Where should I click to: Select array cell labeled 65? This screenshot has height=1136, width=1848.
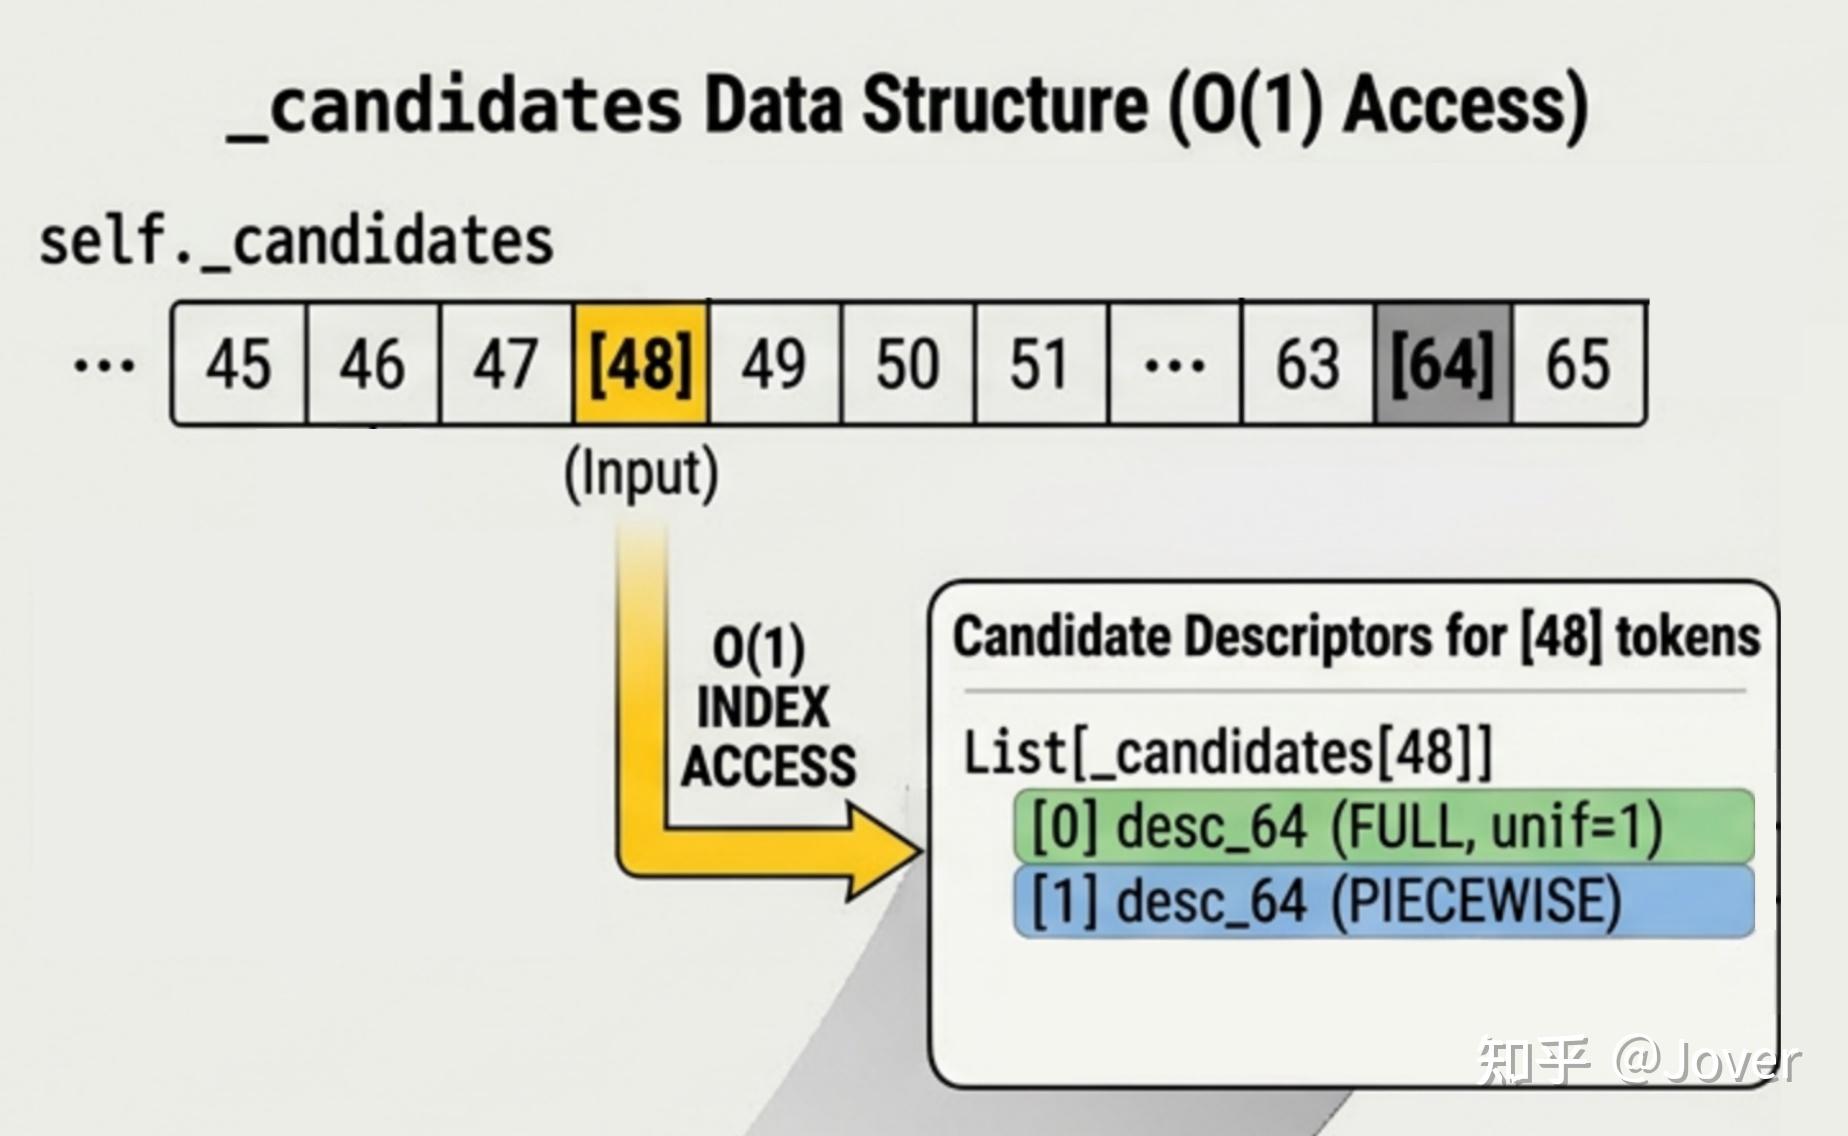click(1579, 364)
